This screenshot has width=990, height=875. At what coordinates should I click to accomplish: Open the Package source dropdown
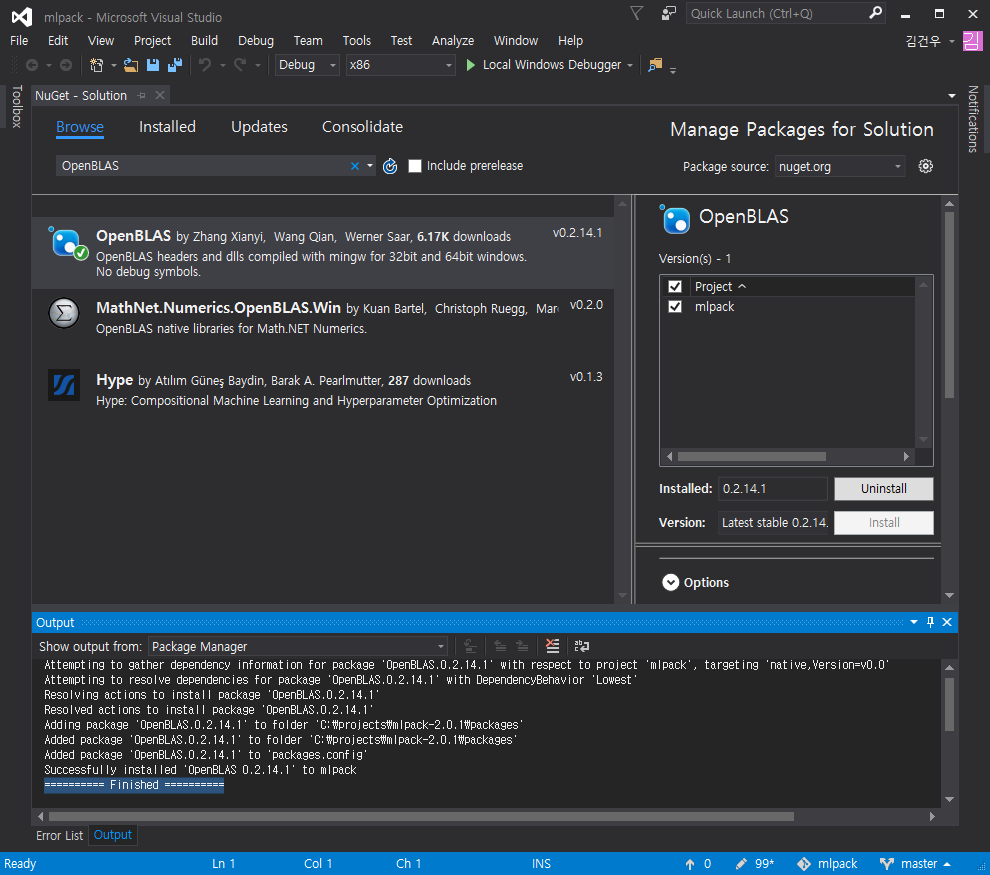[x=841, y=167]
